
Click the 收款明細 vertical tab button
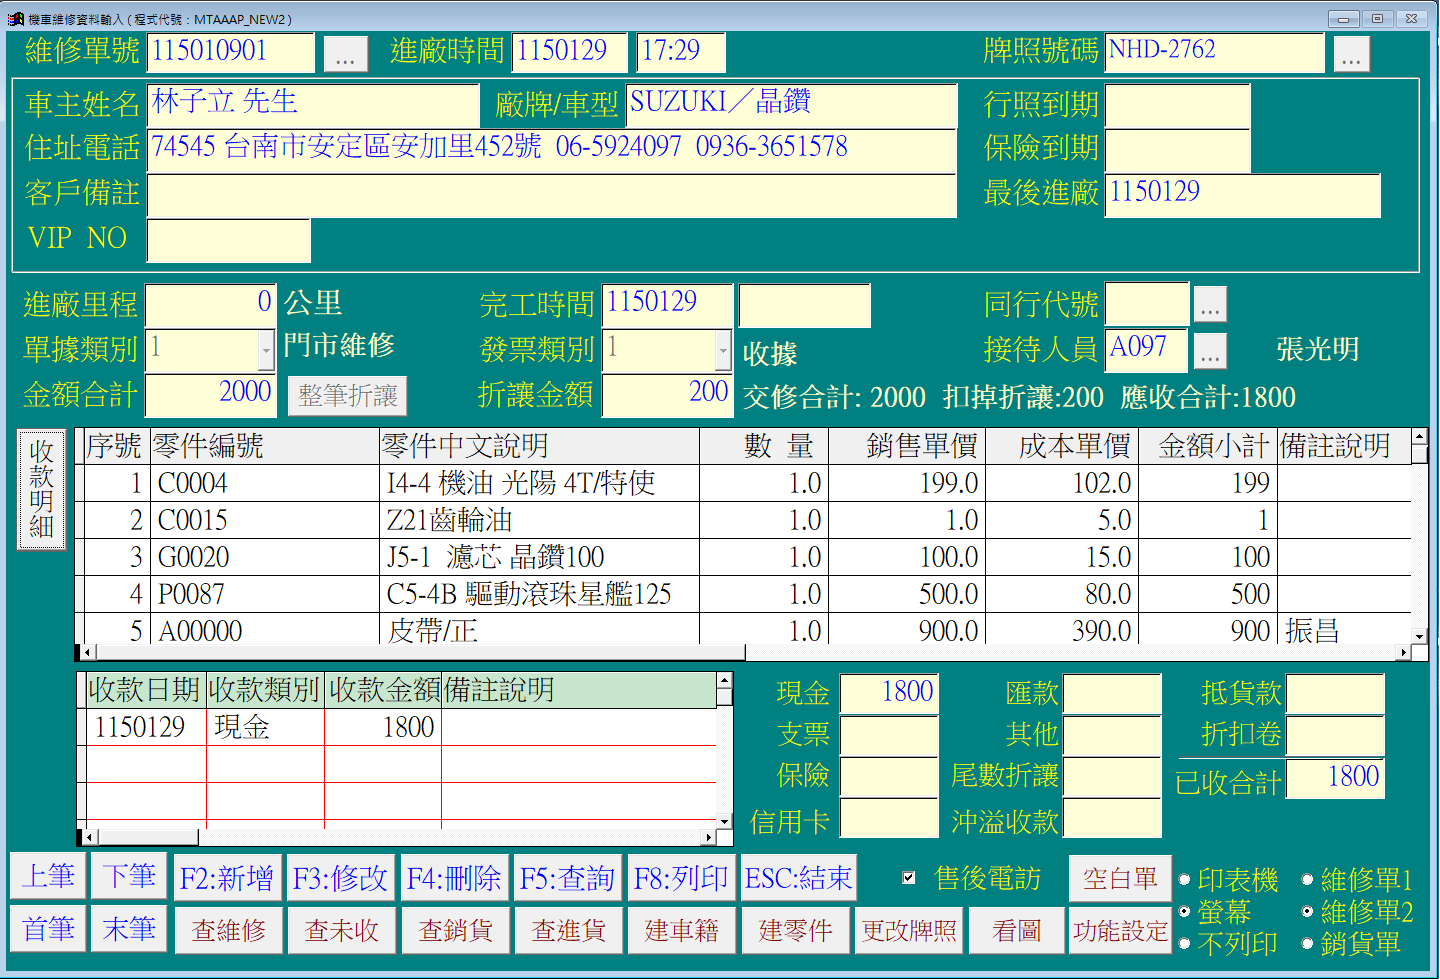pos(42,490)
